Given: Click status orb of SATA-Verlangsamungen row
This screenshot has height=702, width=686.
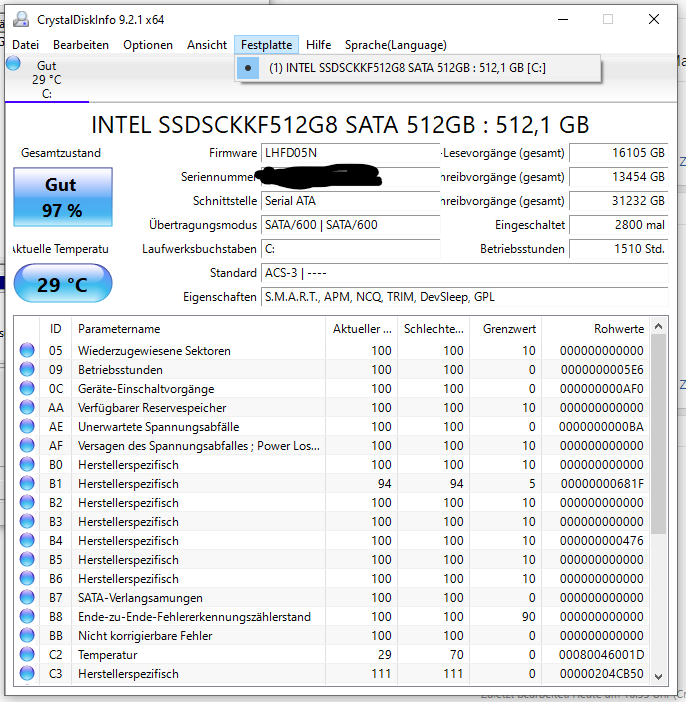Looking at the screenshot, I should (27, 597).
